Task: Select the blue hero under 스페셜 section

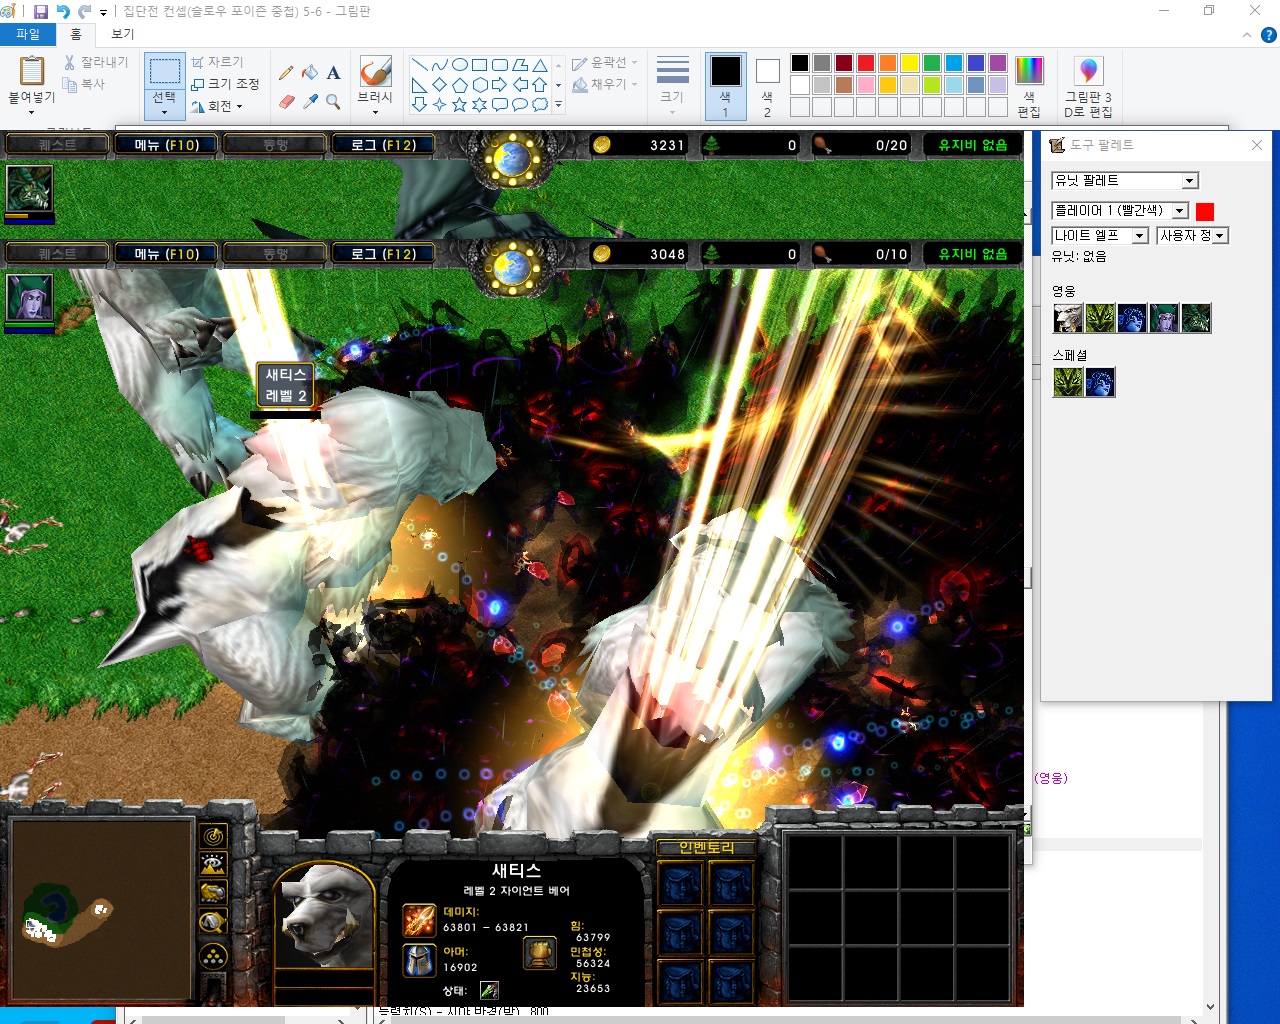Action: [x=1100, y=382]
